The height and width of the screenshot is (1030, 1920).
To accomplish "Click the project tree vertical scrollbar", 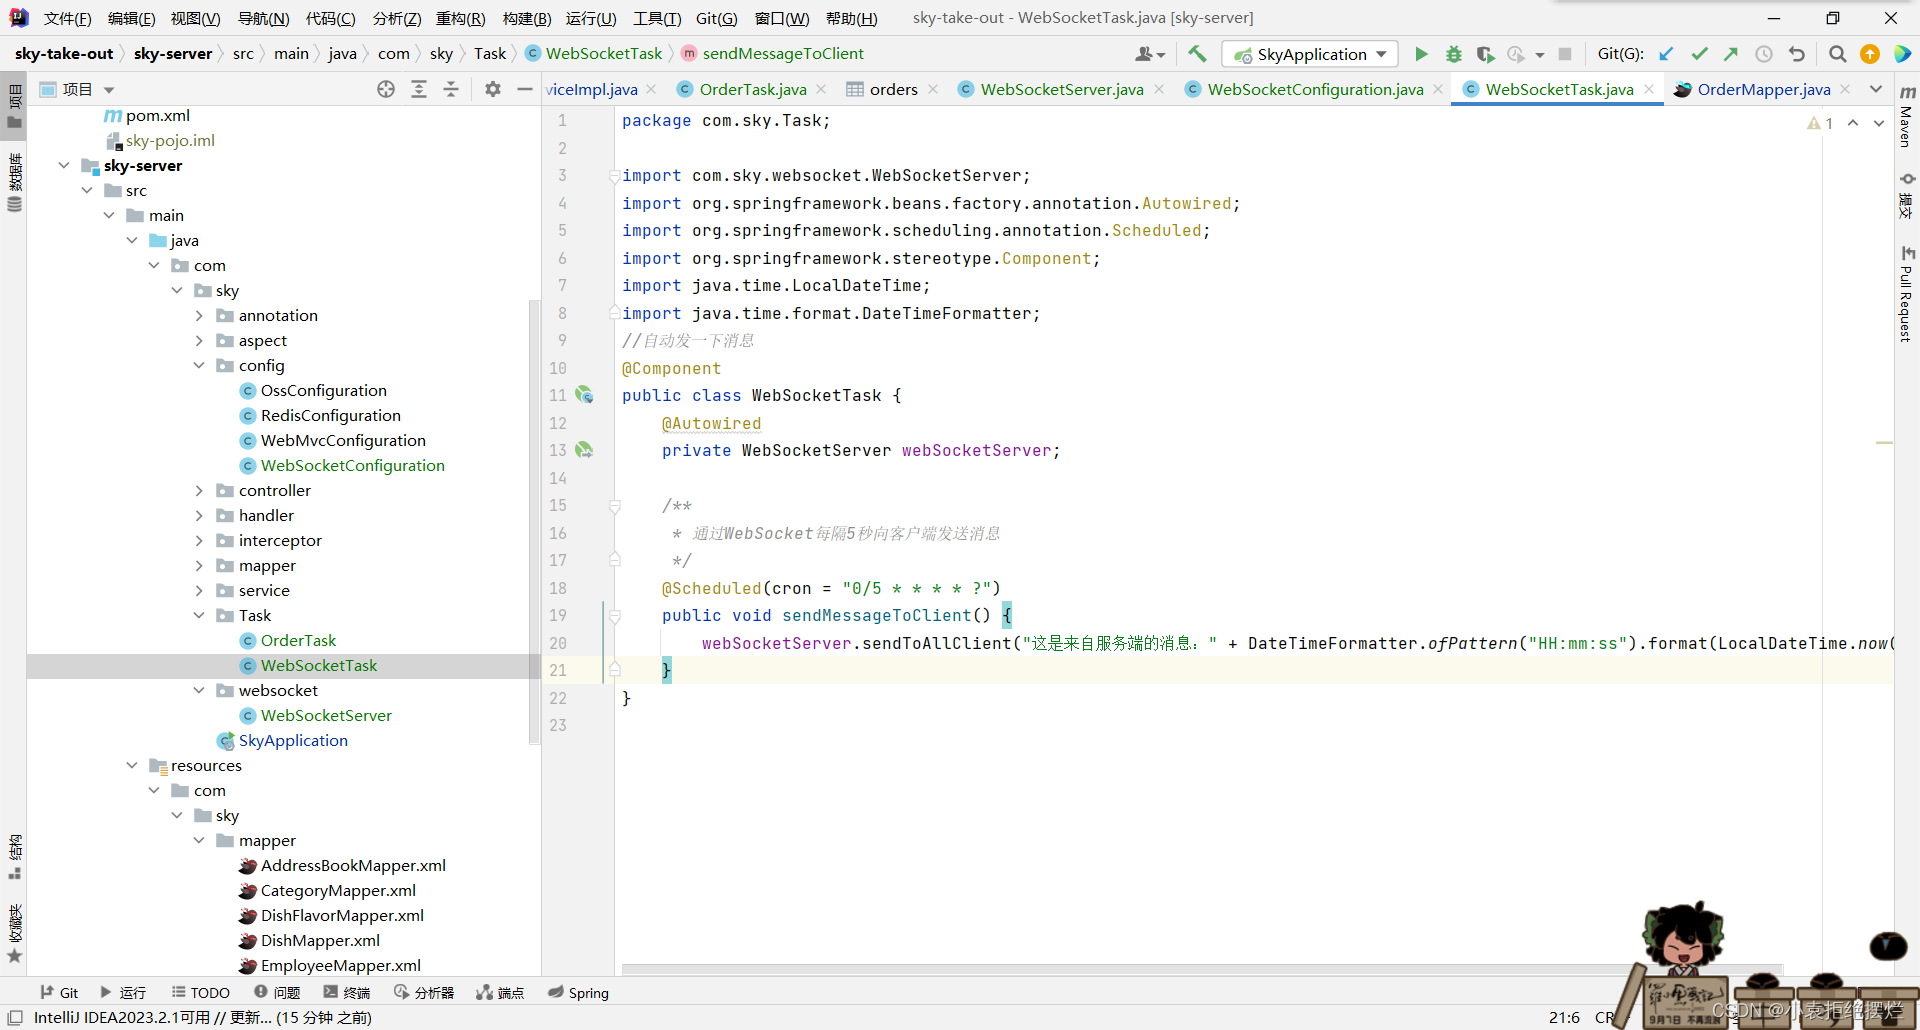I will click(534, 520).
